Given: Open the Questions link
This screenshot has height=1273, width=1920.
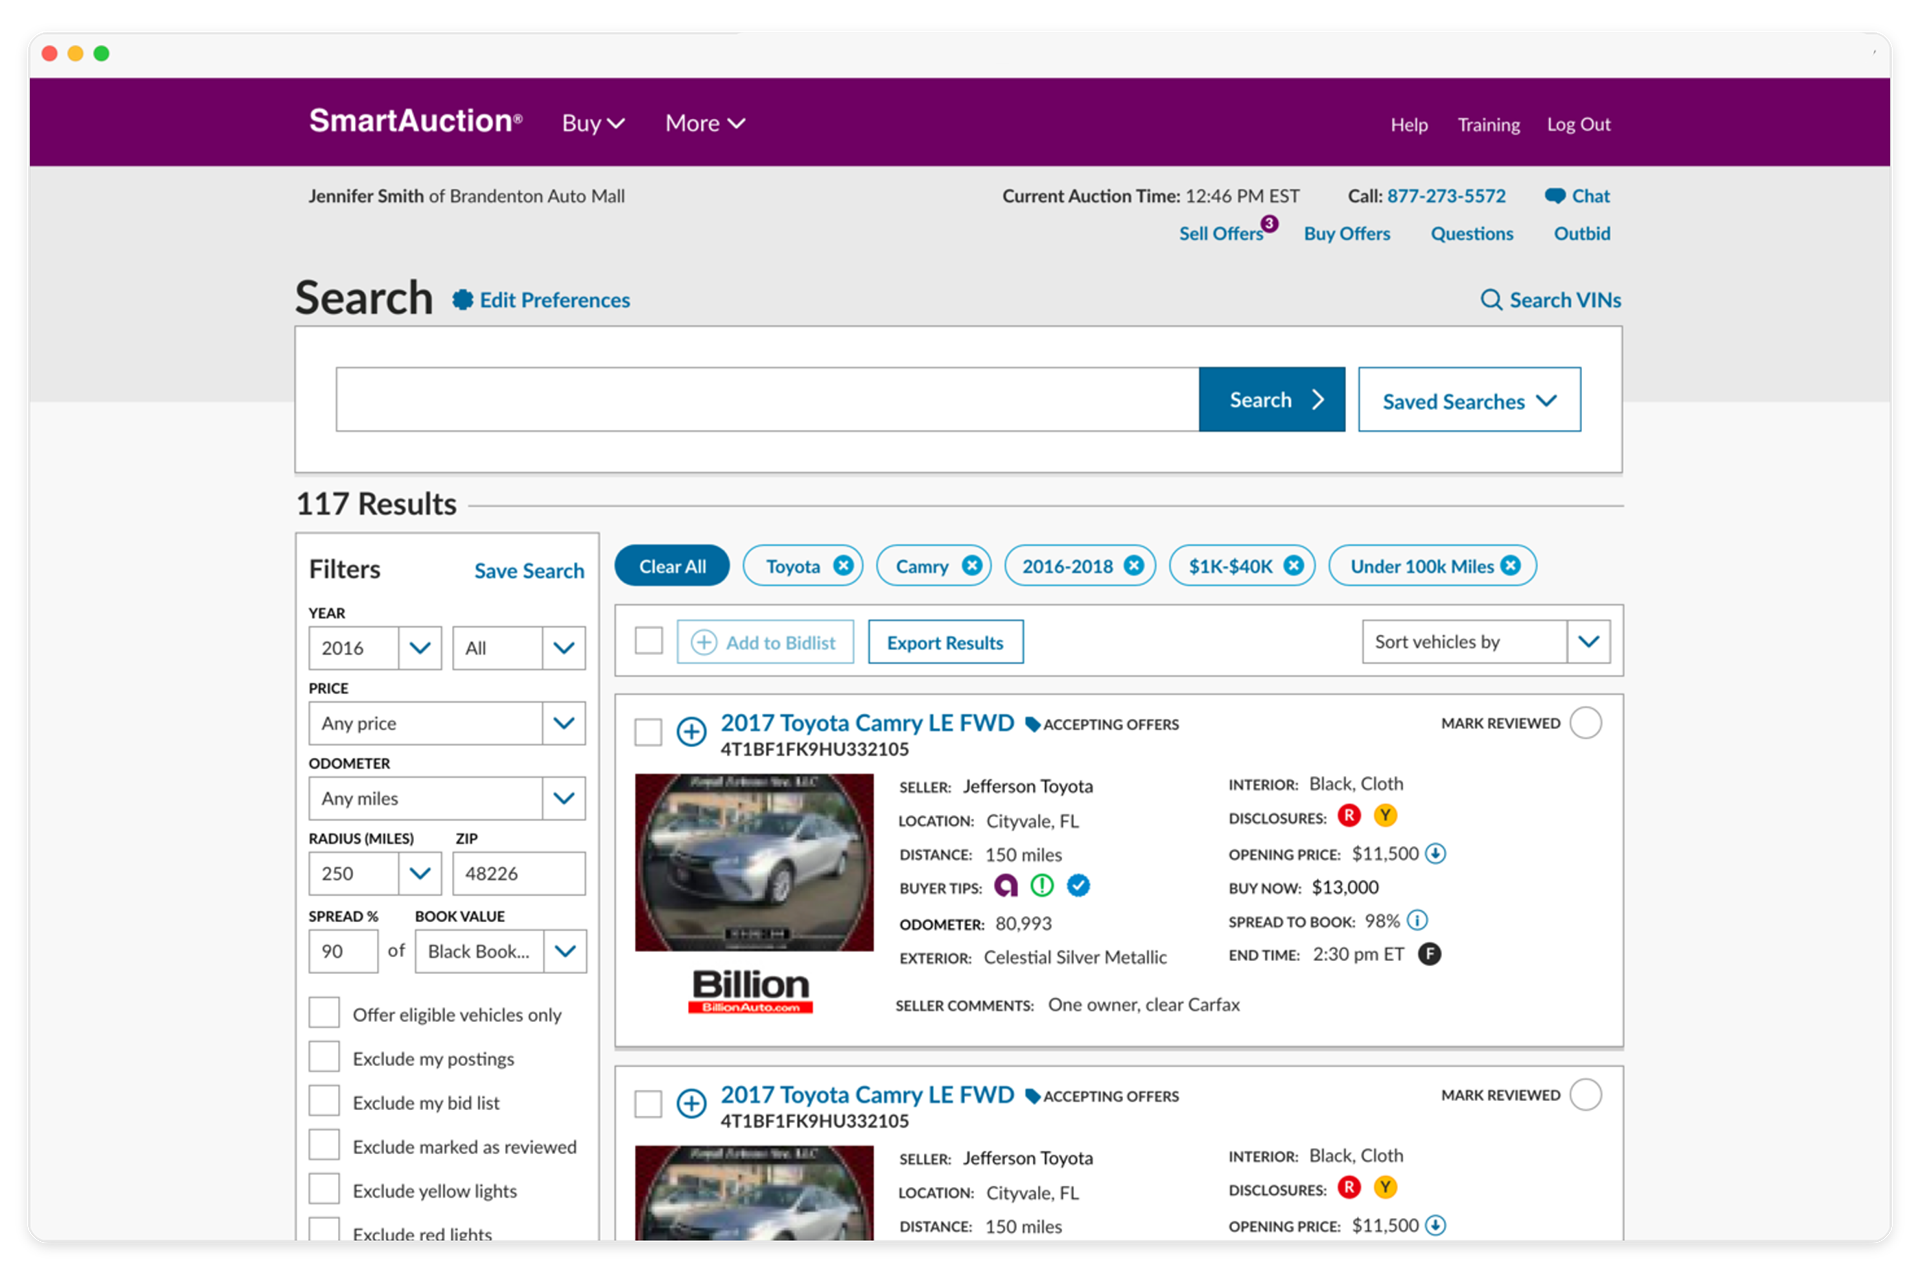Looking at the screenshot, I should pos(1472,234).
